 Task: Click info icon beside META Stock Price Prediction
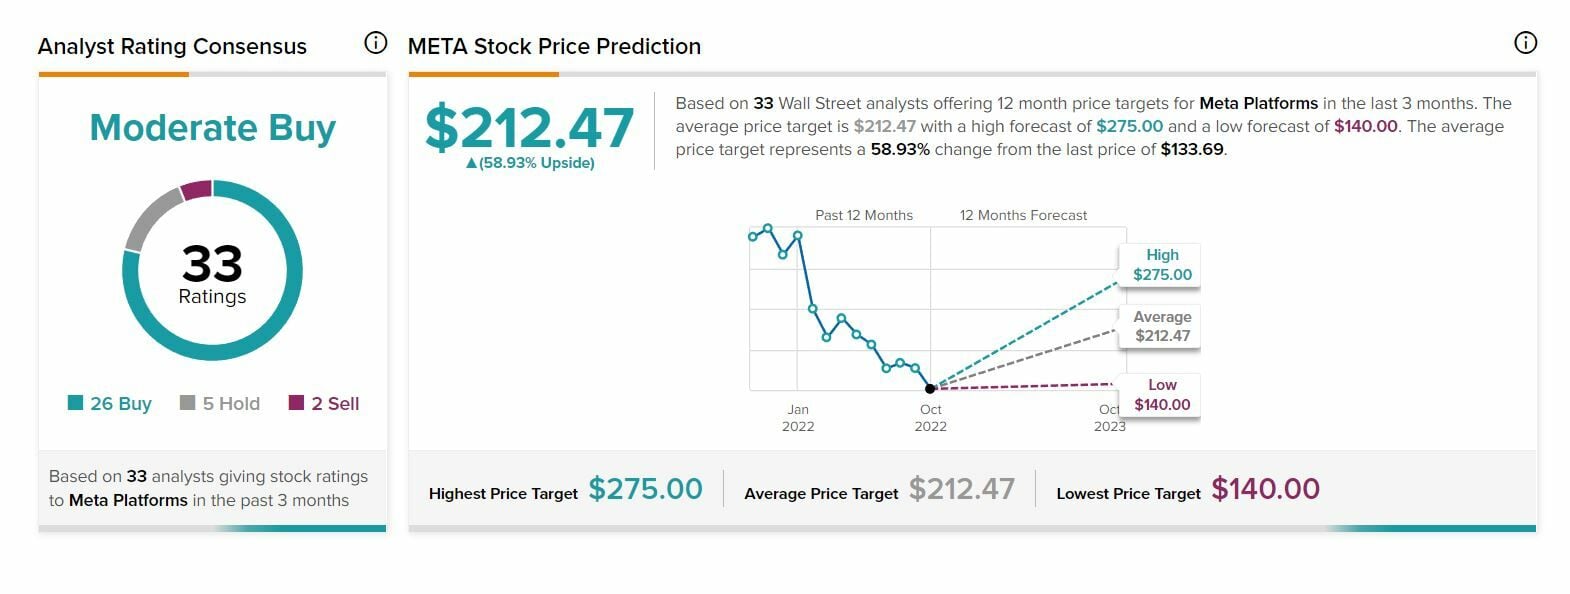[x=1525, y=43]
